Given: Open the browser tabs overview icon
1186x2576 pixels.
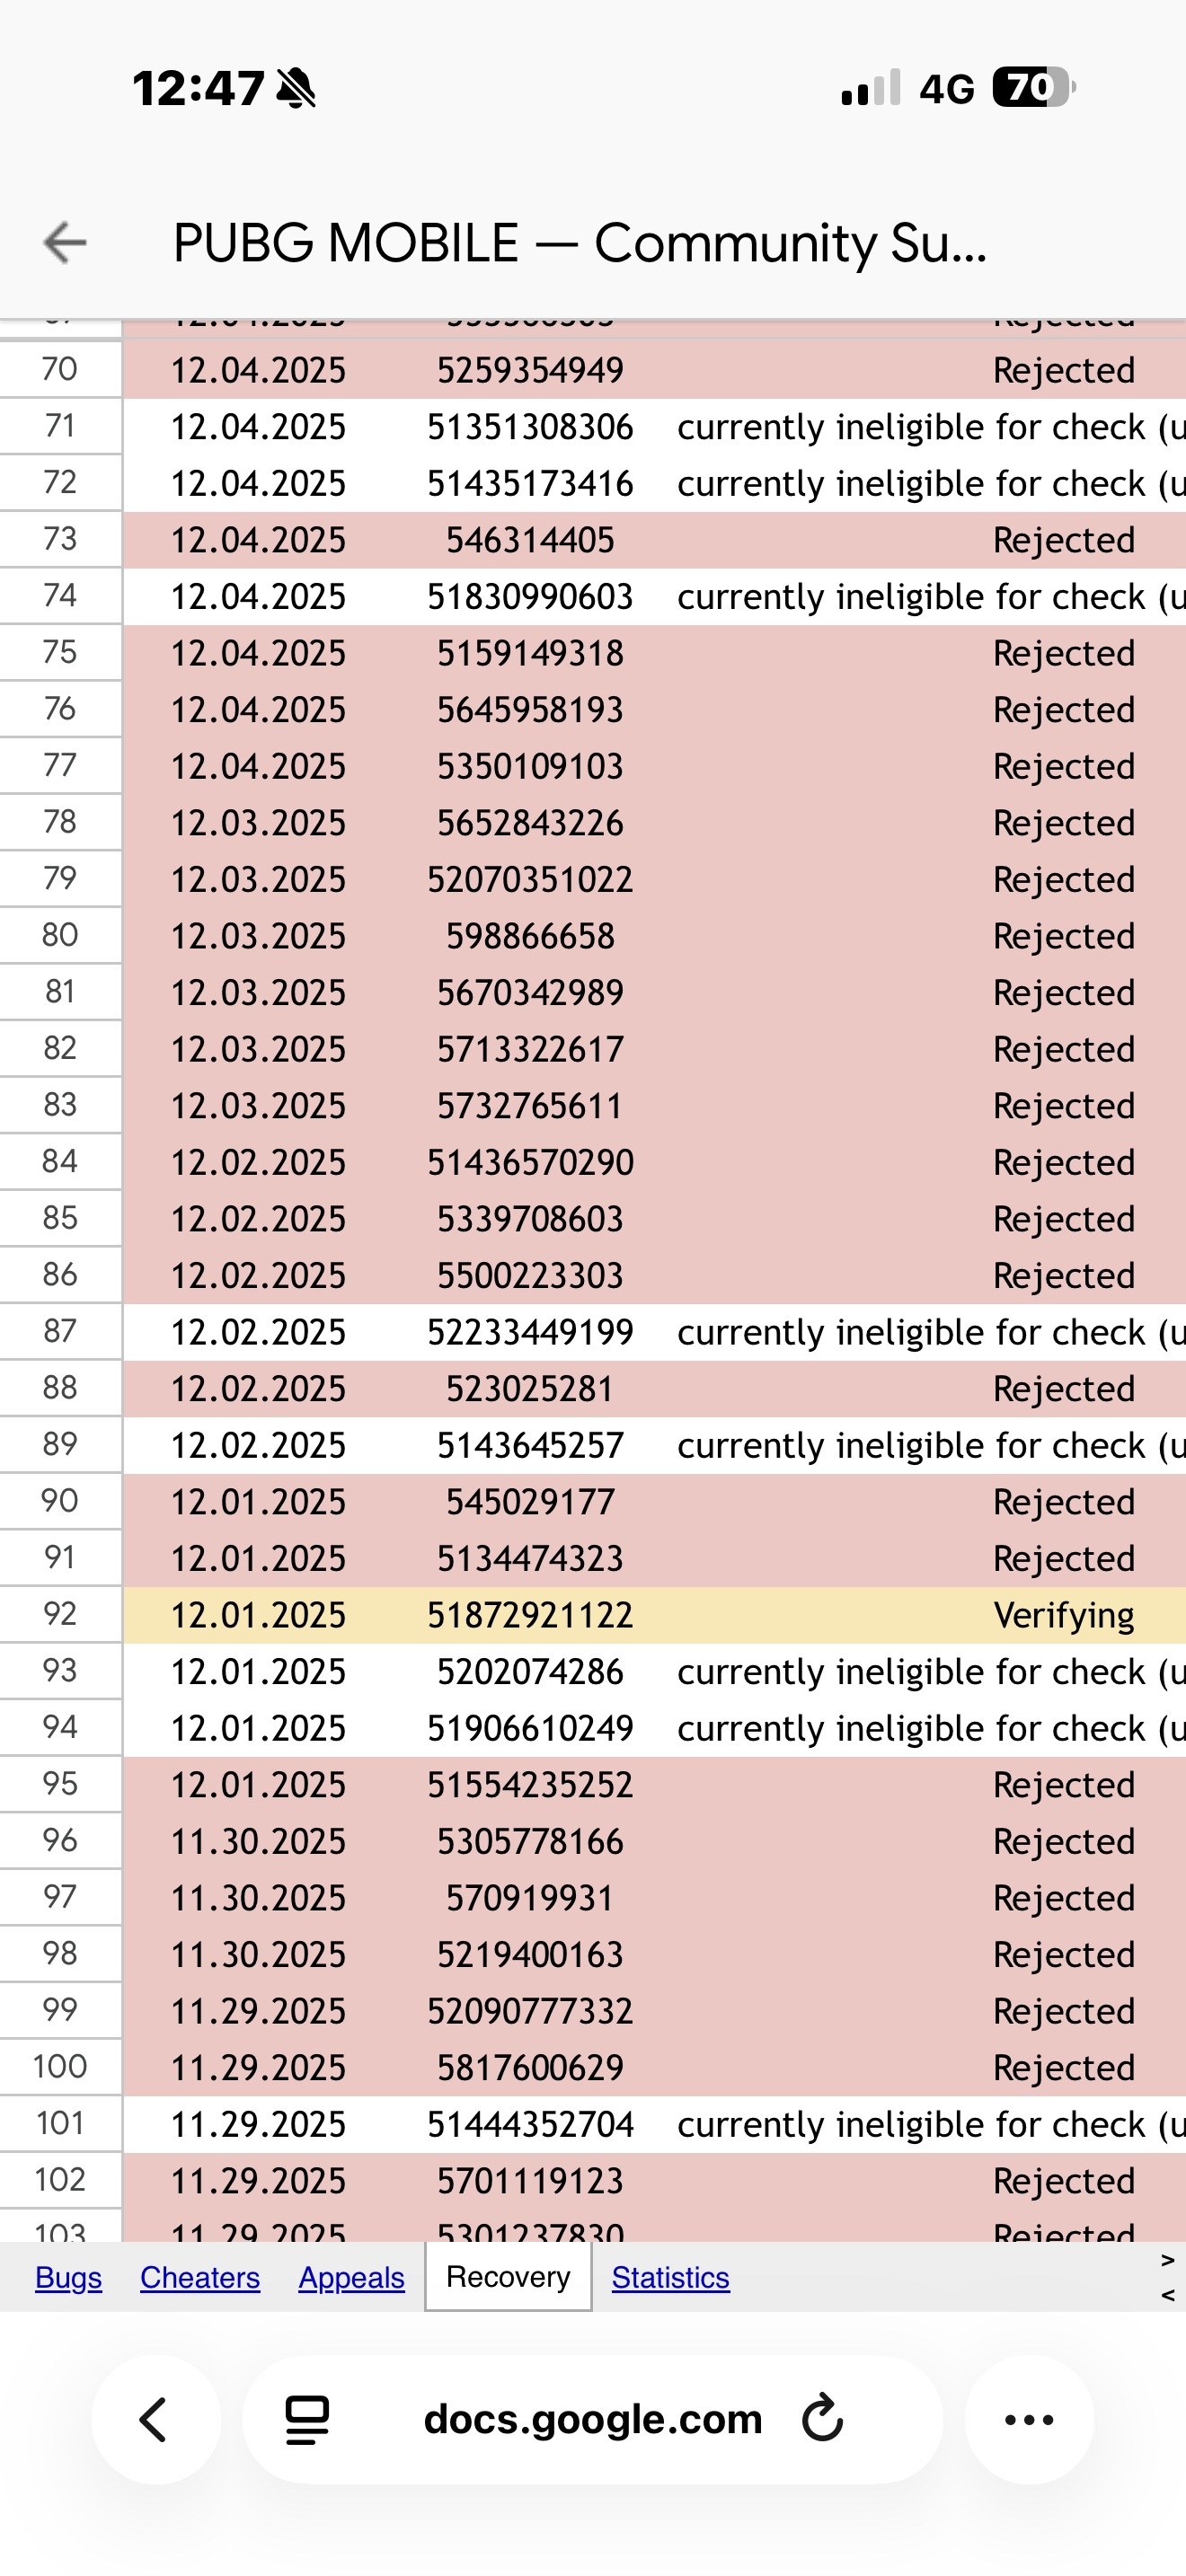Looking at the screenshot, I should [307, 2419].
